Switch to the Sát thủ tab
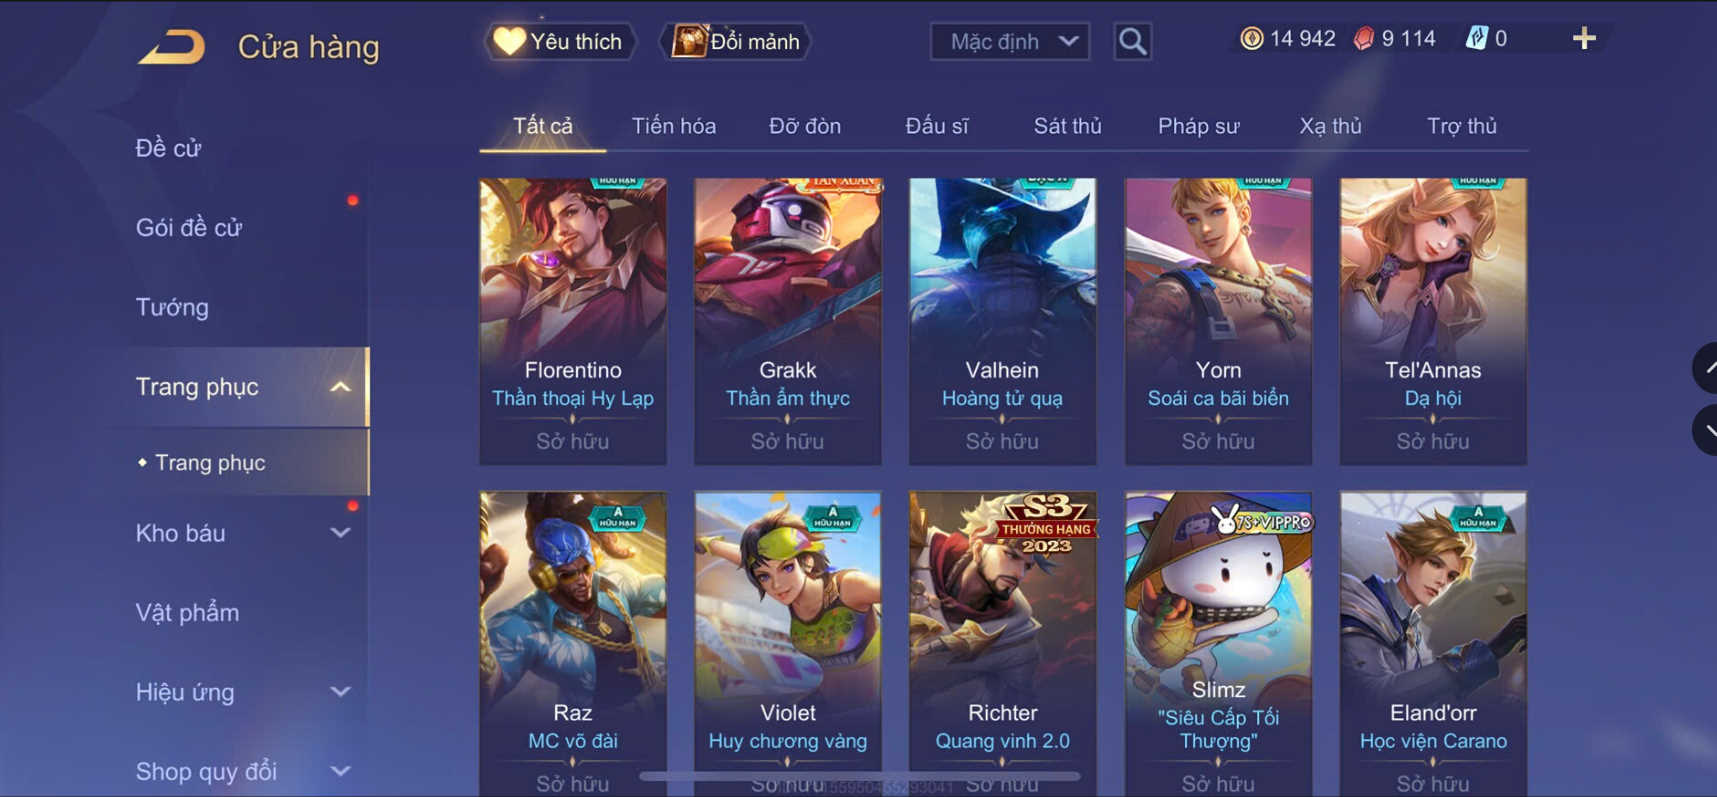Screen dimensions: 1717x797 tap(1067, 126)
